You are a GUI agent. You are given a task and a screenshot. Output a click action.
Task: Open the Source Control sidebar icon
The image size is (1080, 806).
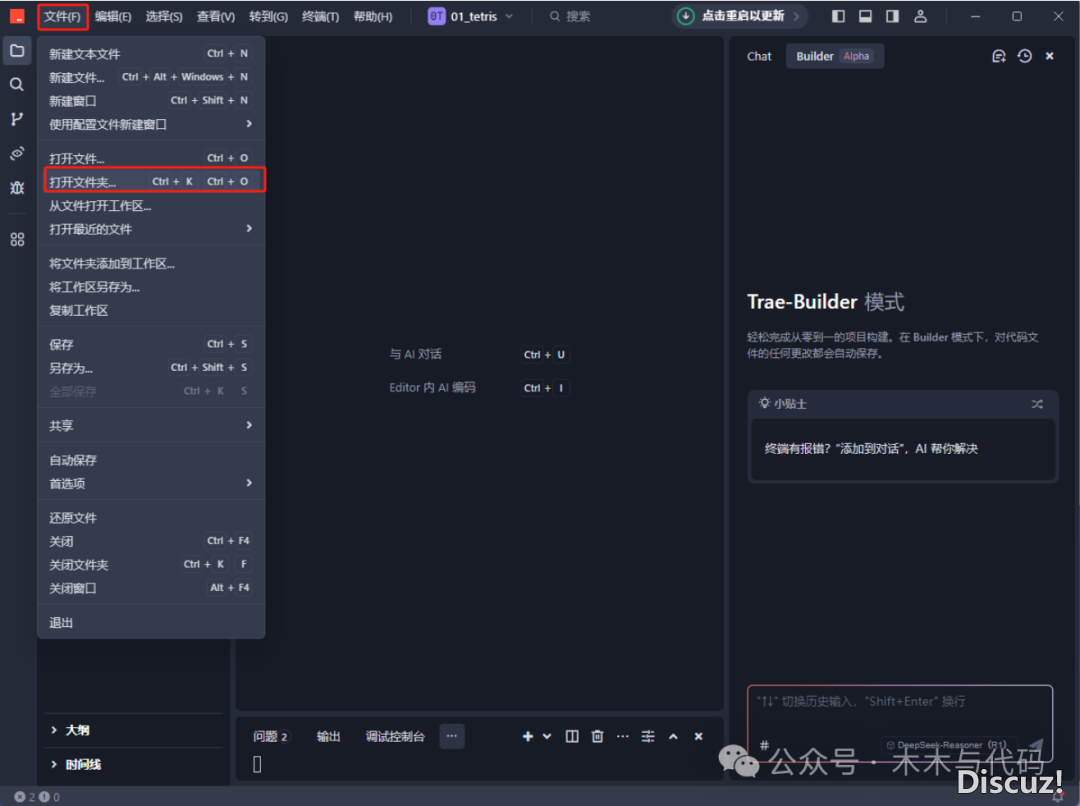coord(17,119)
